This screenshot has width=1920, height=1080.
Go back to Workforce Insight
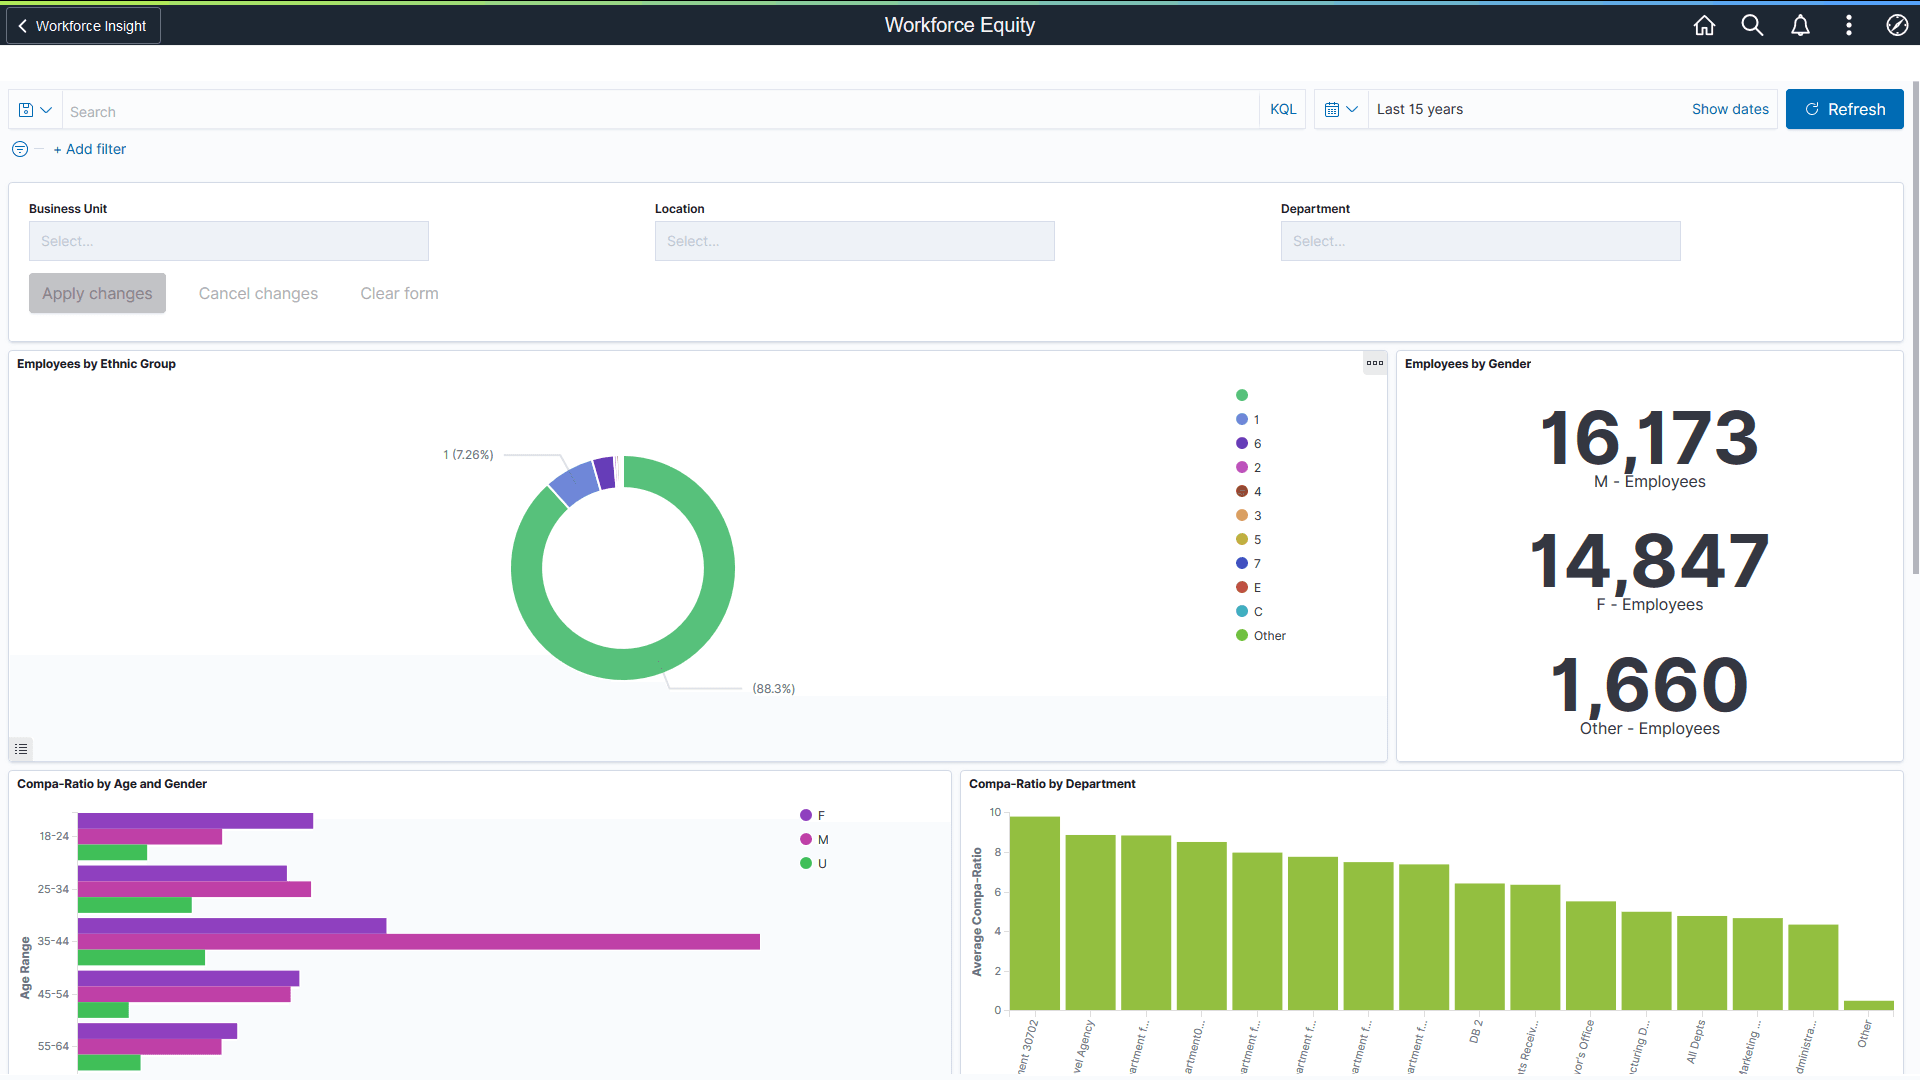tap(82, 25)
